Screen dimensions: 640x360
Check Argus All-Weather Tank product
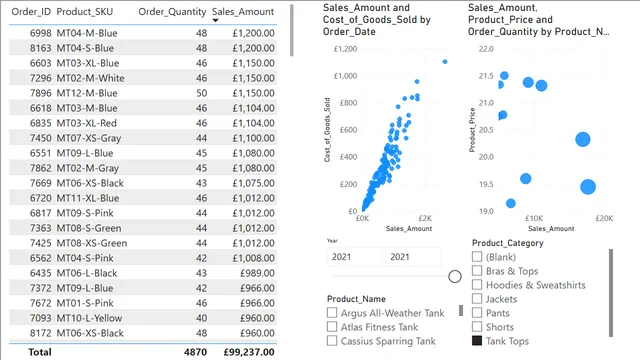(x=332, y=313)
